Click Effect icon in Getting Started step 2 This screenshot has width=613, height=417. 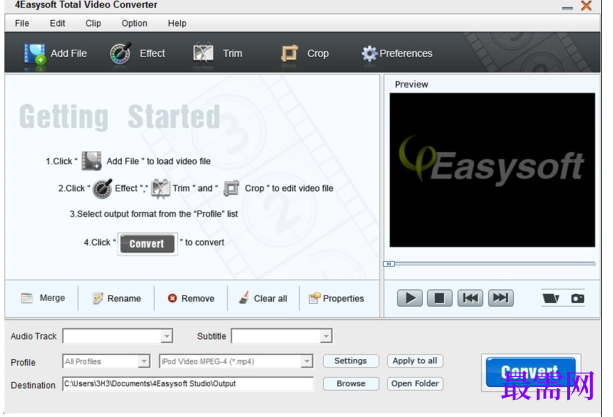102,188
